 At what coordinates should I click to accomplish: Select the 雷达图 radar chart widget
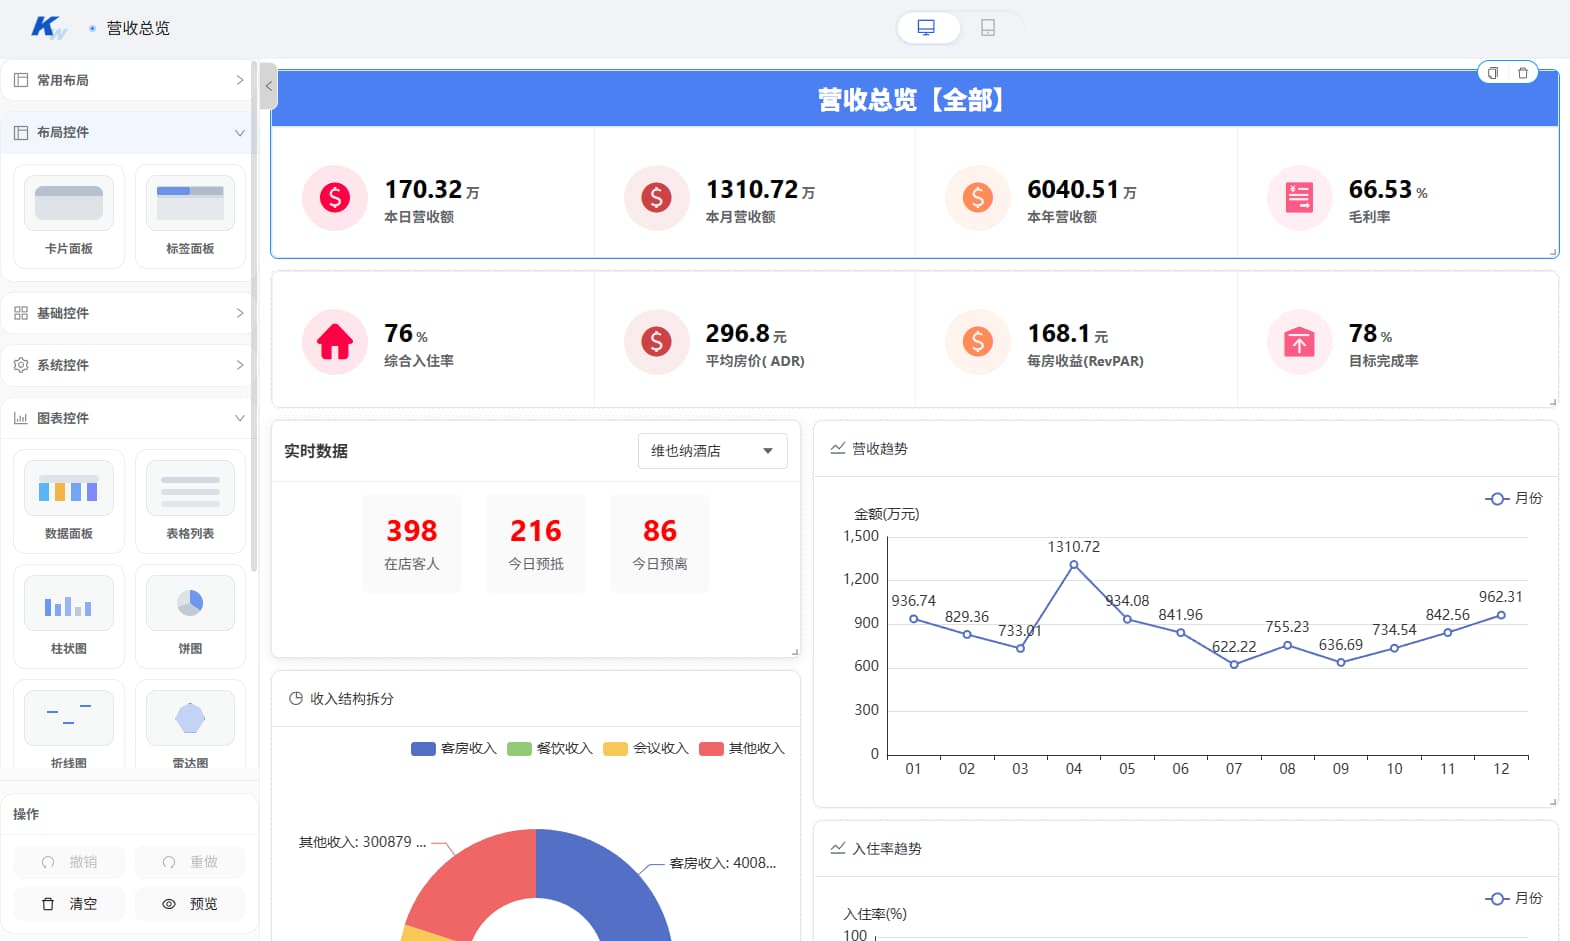tap(190, 725)
